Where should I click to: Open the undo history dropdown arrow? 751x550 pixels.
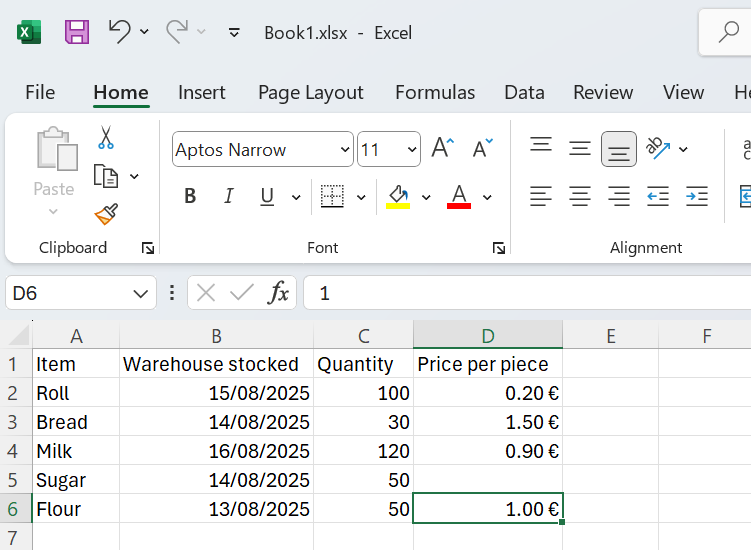click(x=144, y=32)
